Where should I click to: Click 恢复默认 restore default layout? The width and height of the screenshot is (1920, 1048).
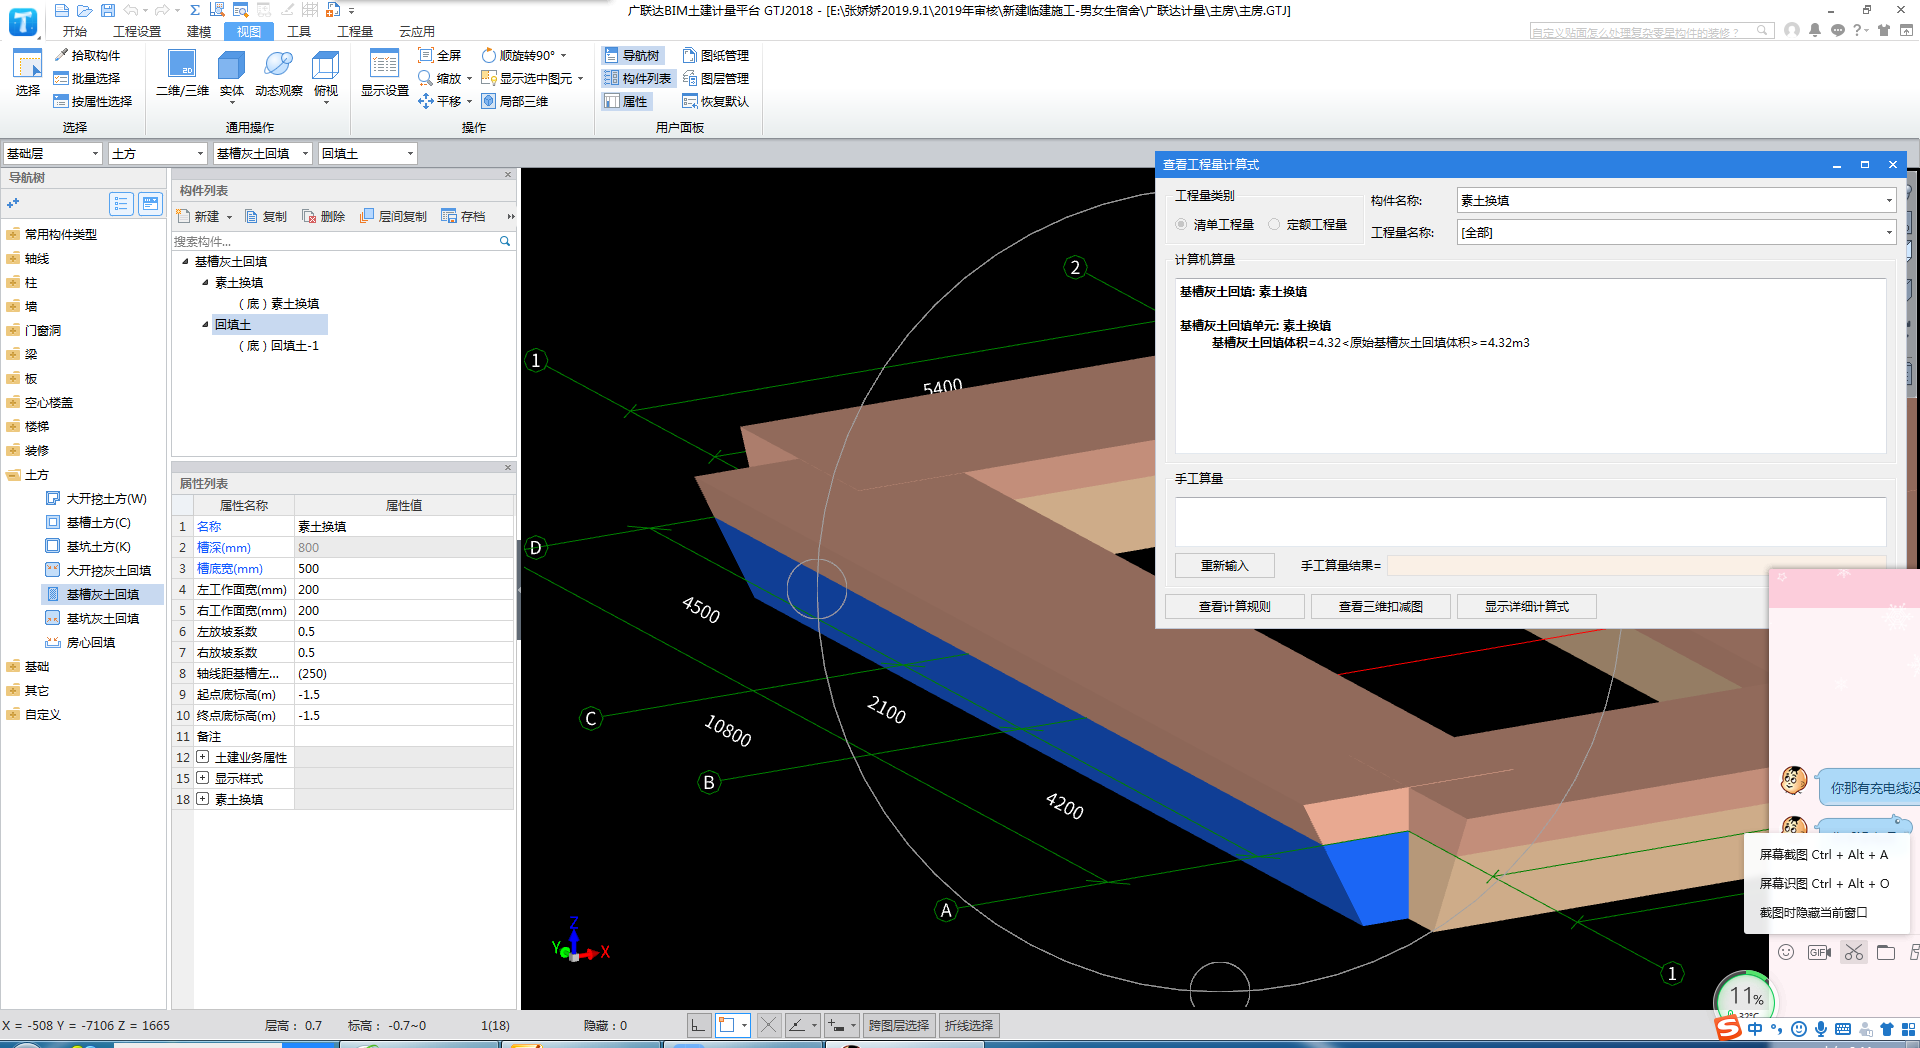[x=716, y=101]
